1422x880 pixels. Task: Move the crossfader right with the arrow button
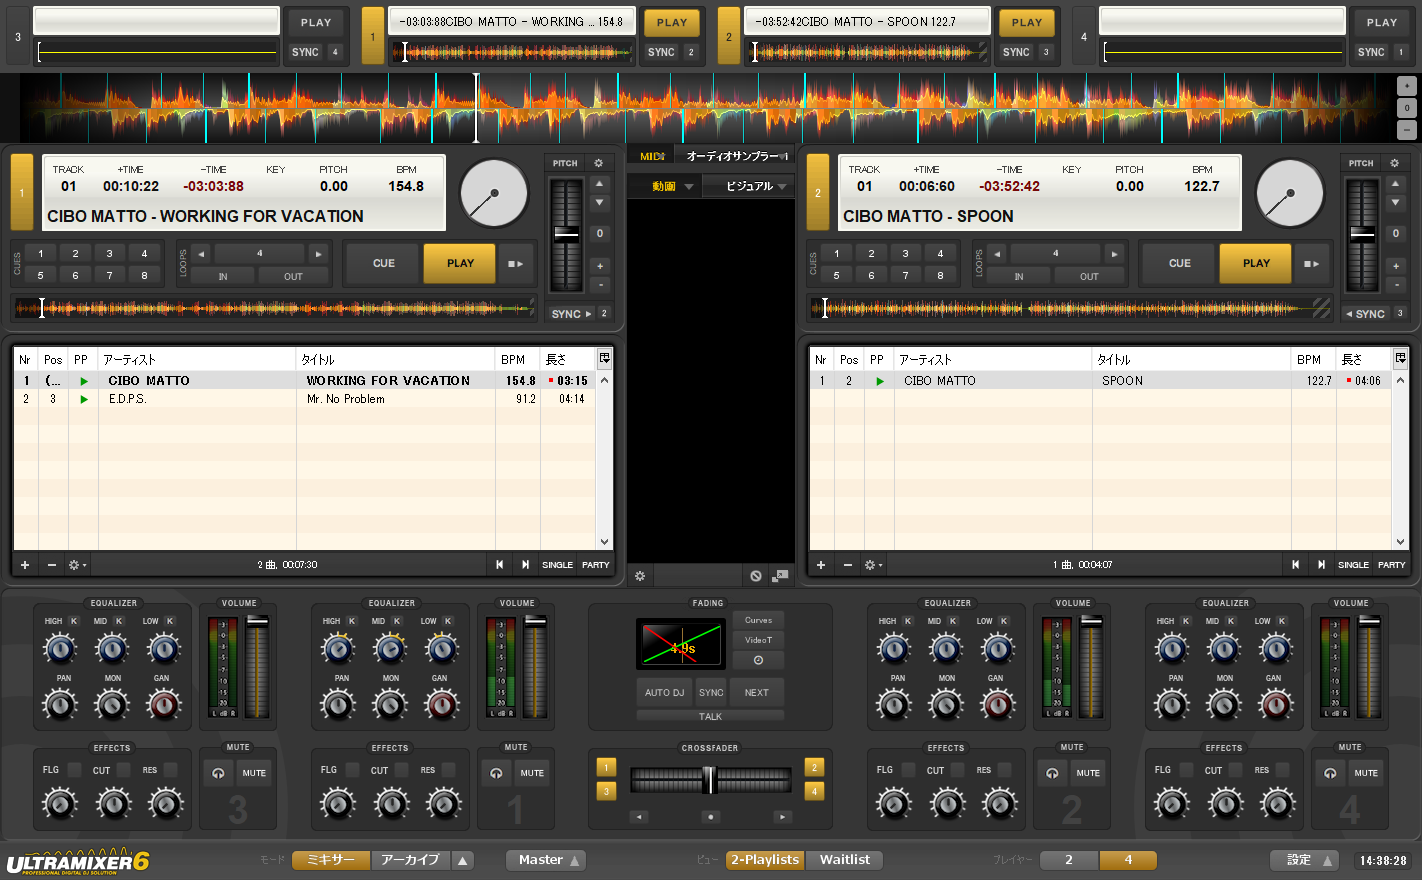click(783, 817)
